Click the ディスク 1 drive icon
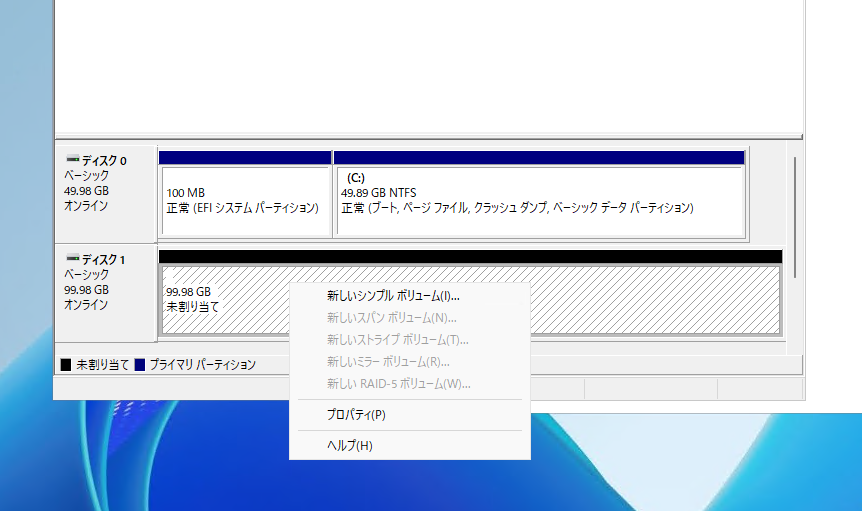The height and width of the screenshot is (511, 862). click(72, 259)
